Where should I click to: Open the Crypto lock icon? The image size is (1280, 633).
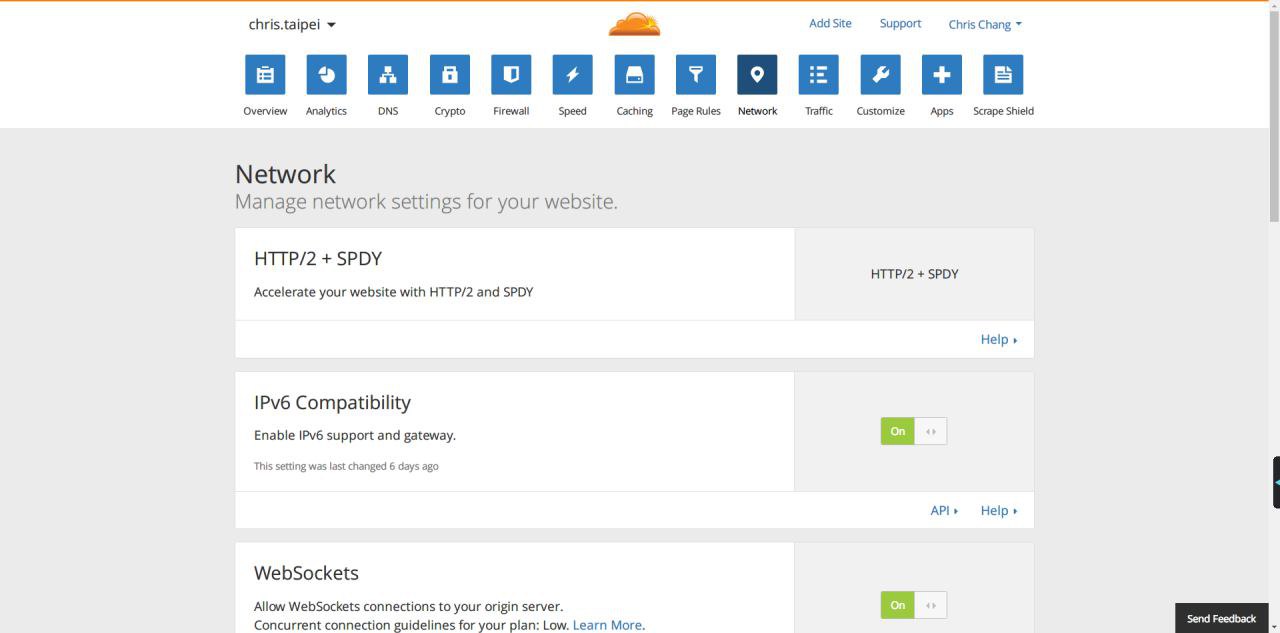click(x=450, y=74)
